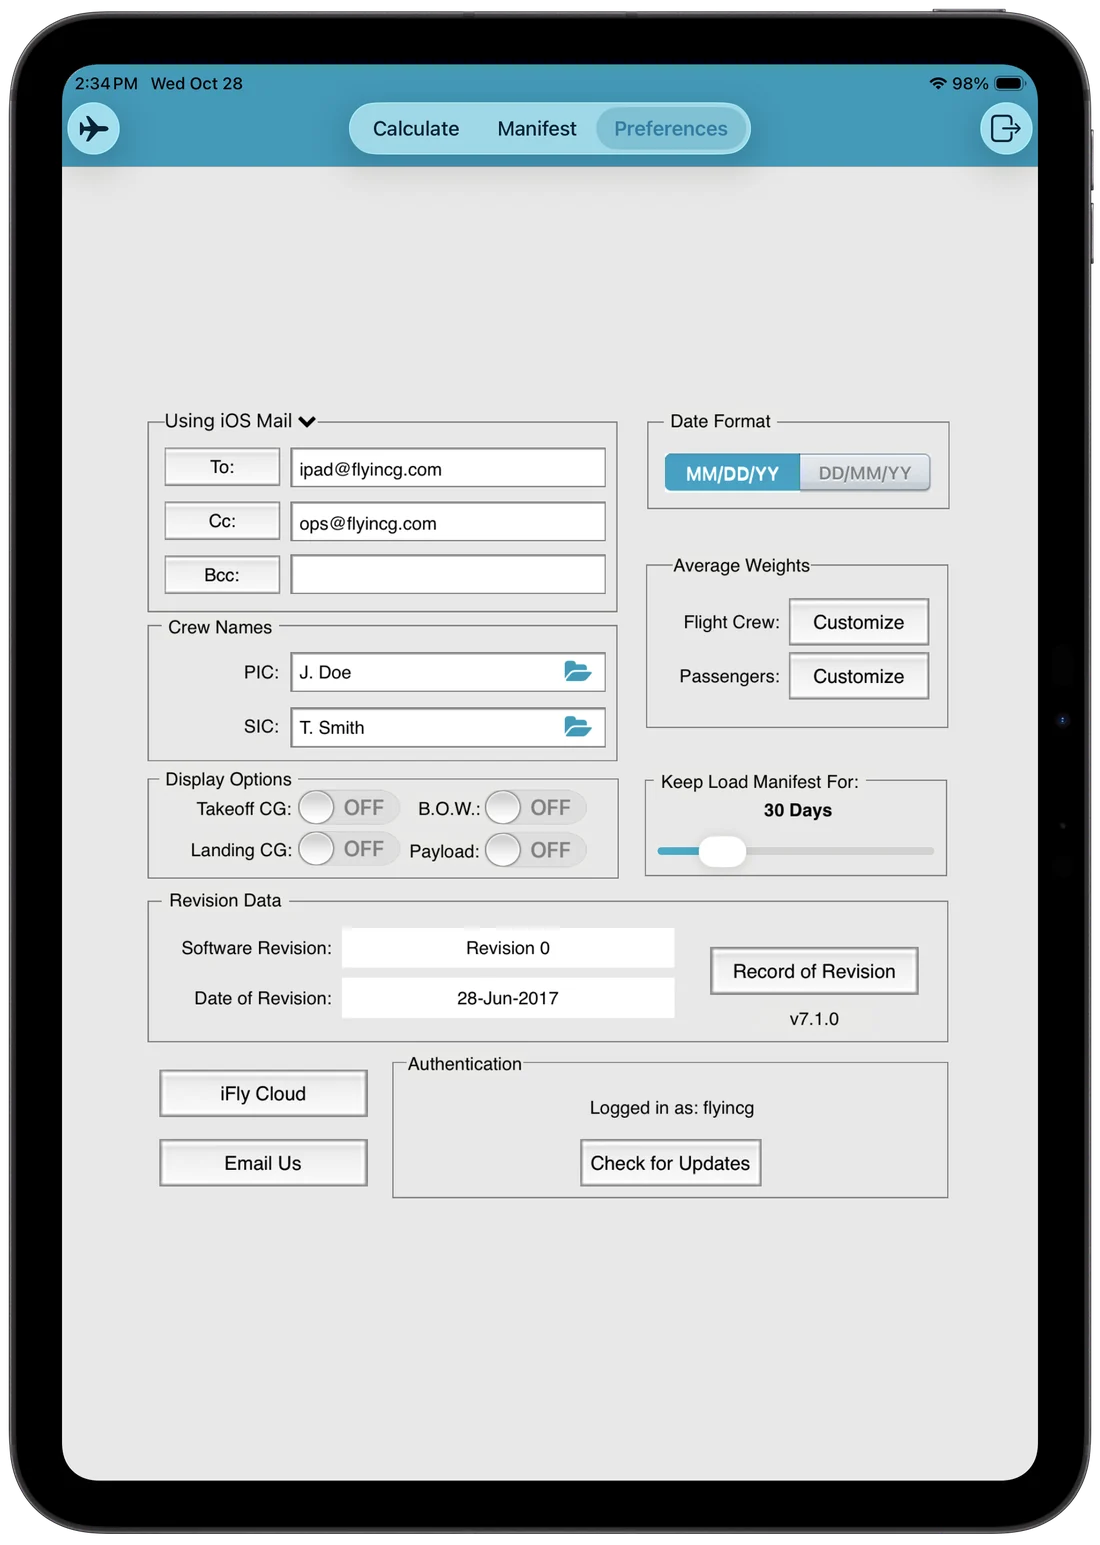The height and width of the screenshot is (1545, 1100).
Task: Click the Keep Load Manifest slider thumb
Action: [722, 851]
